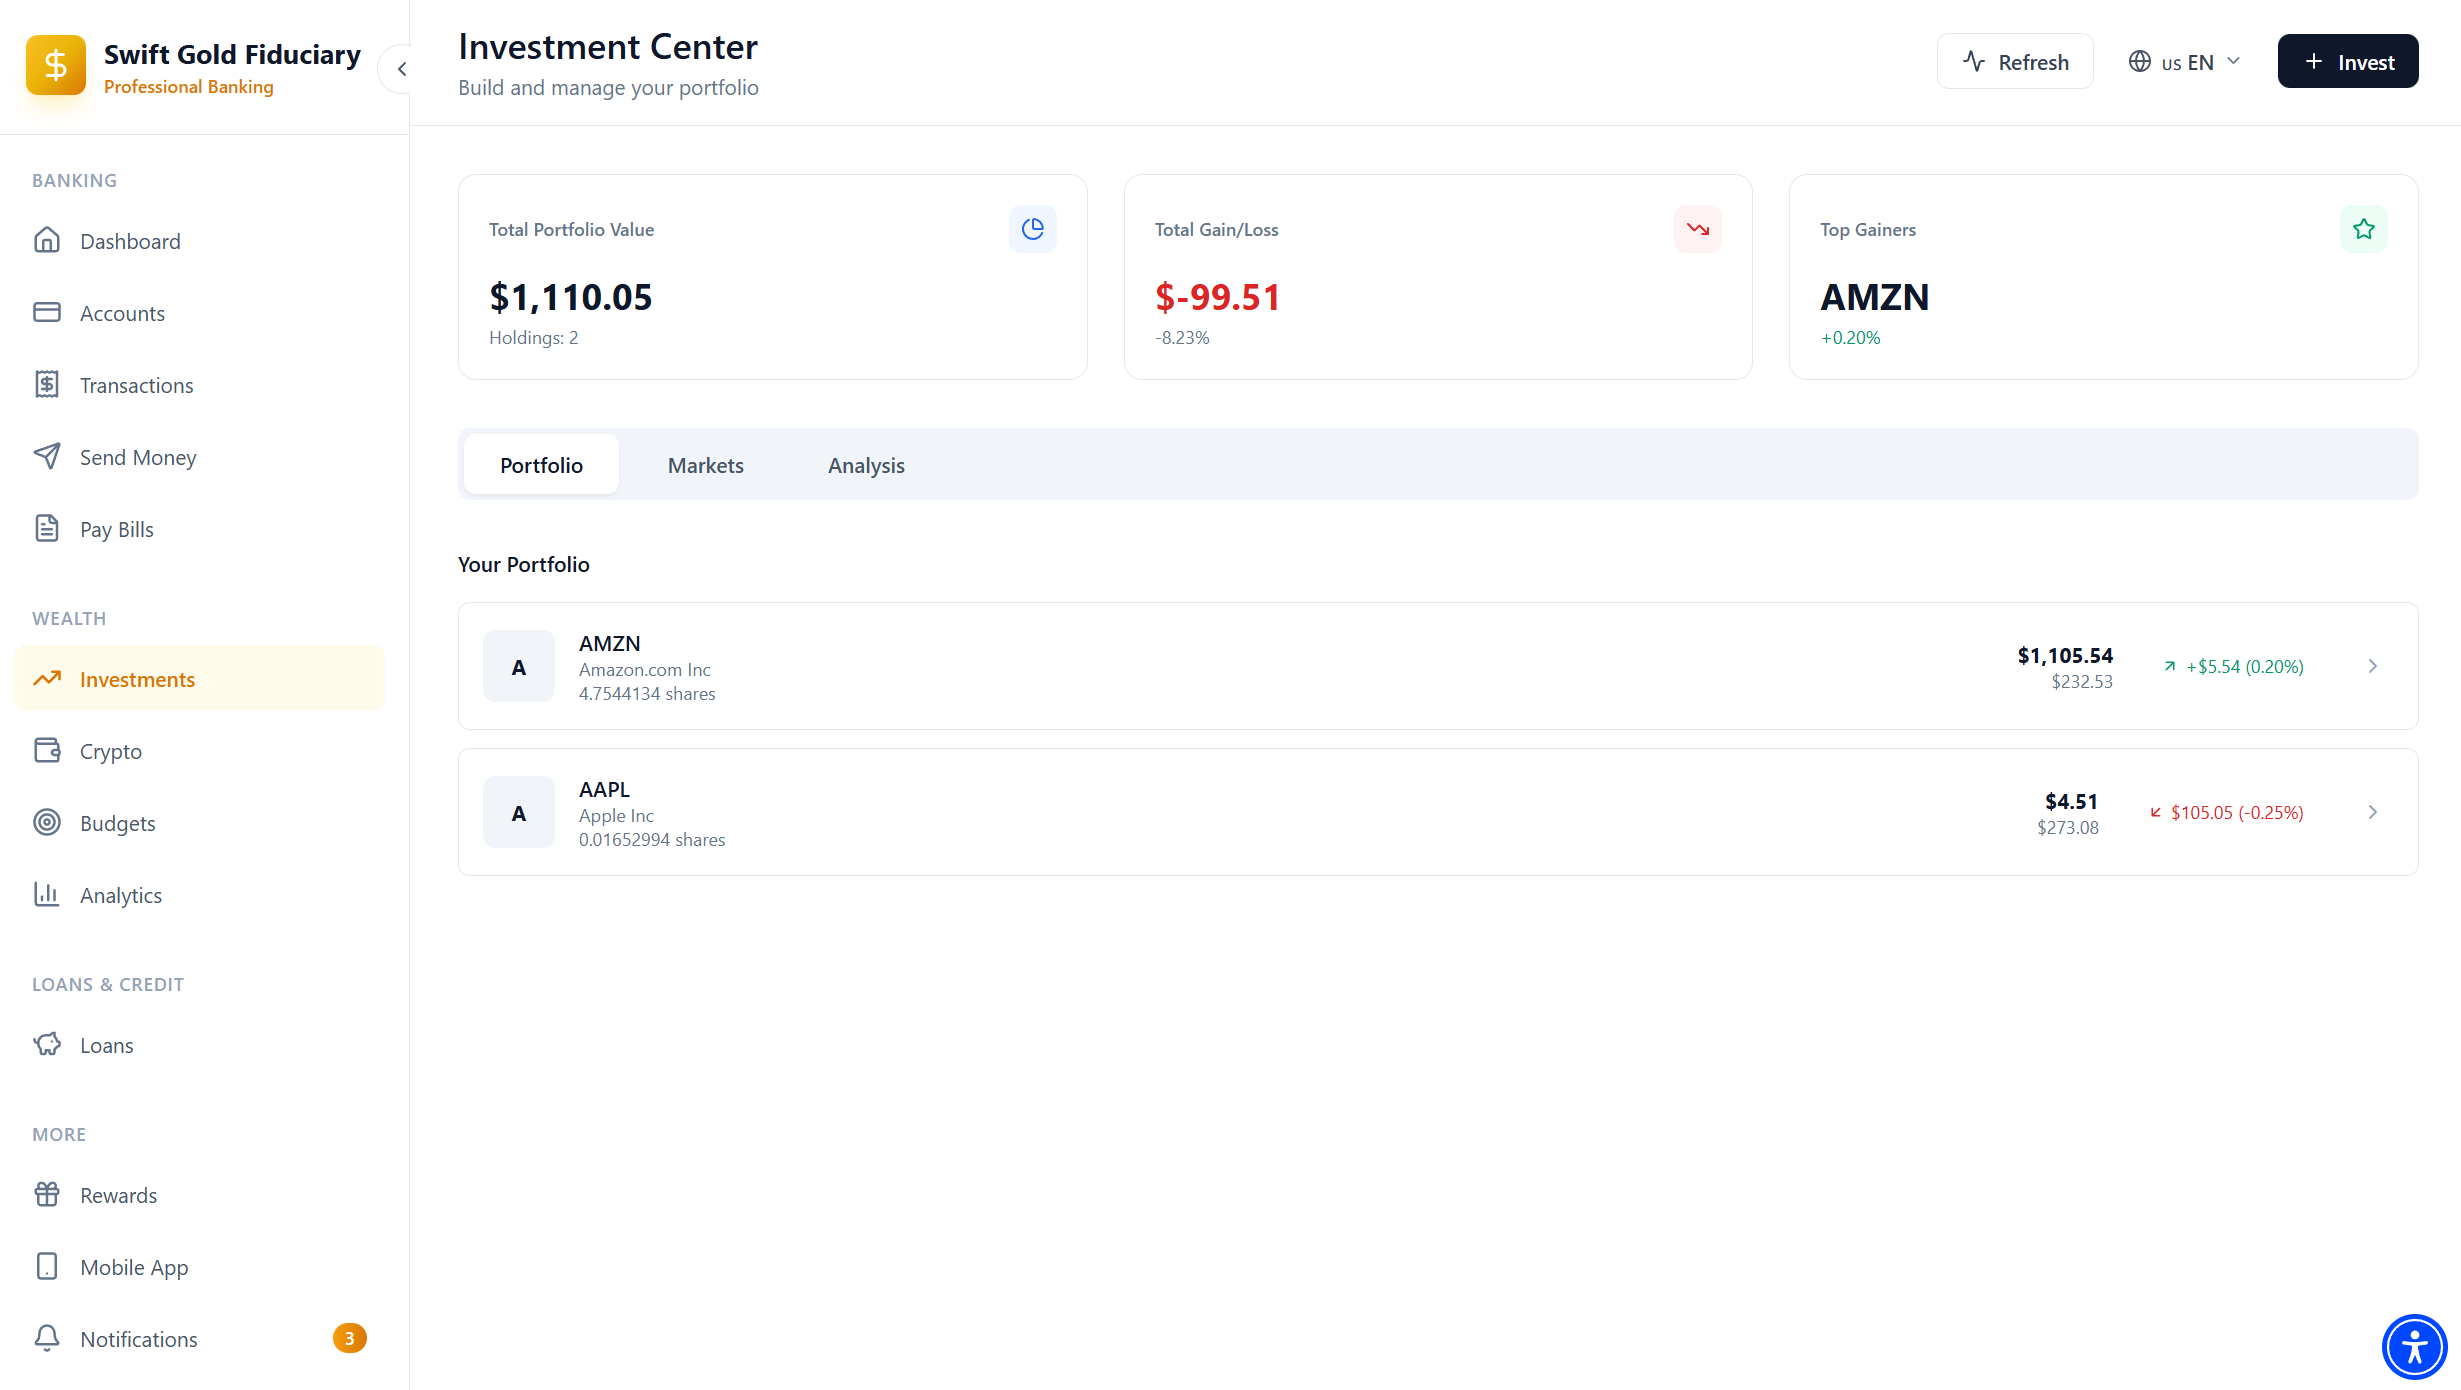Click the pie chart icon on Total Portfolio Value
Image resolution: width=2461 pixels, height=1390 pixels.
click(1032, 229)
